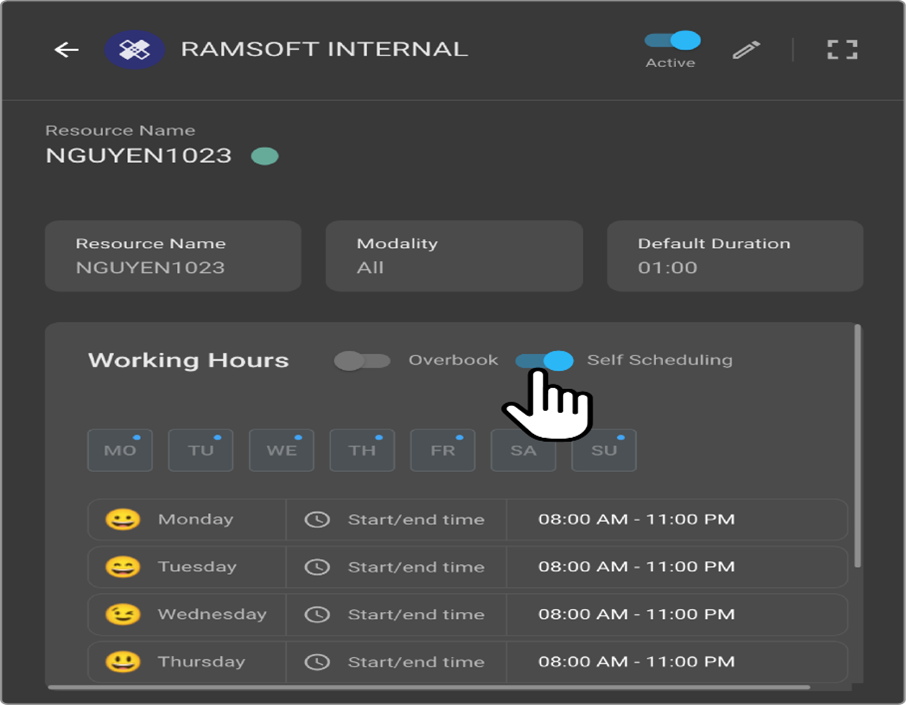Click Thursday's 08:00 AM - 11:00 PM time
The image size is (906, 705).
click(636, 662)
